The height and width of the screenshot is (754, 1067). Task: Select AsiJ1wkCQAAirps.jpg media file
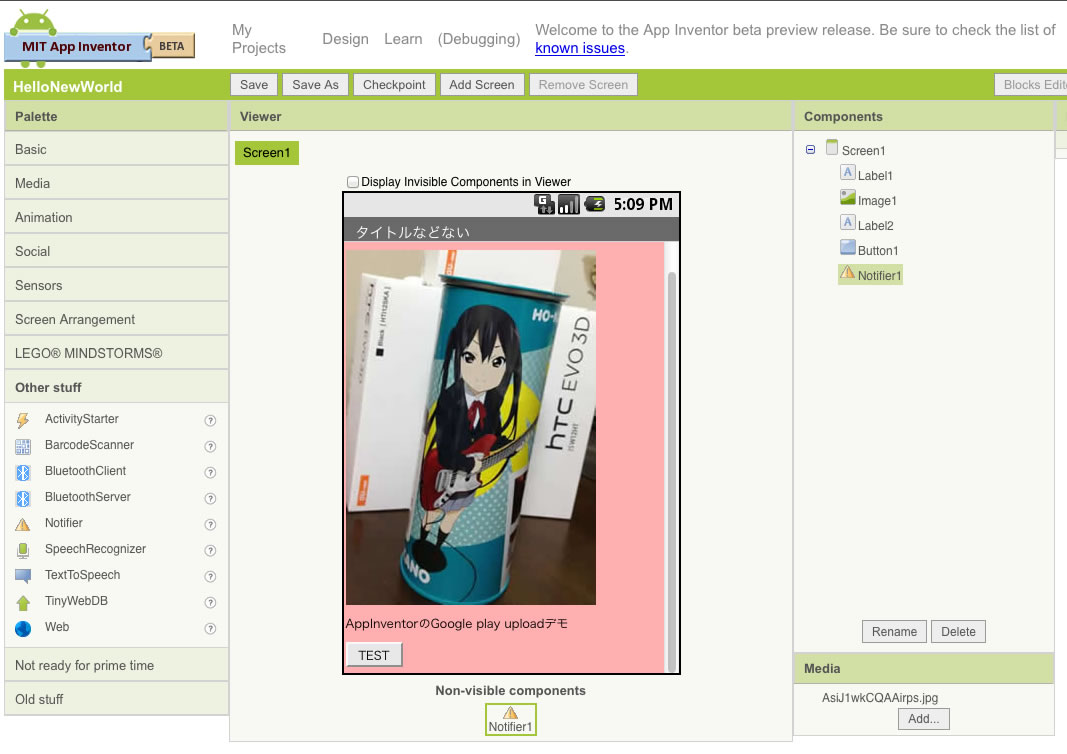click(x=880, y=698)
